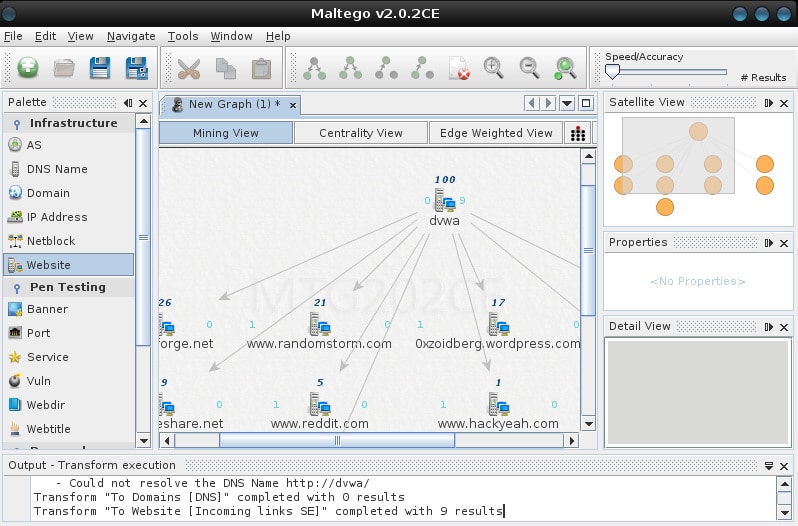Click the fourth node selection toolbar icon

[x=422, y=68]
